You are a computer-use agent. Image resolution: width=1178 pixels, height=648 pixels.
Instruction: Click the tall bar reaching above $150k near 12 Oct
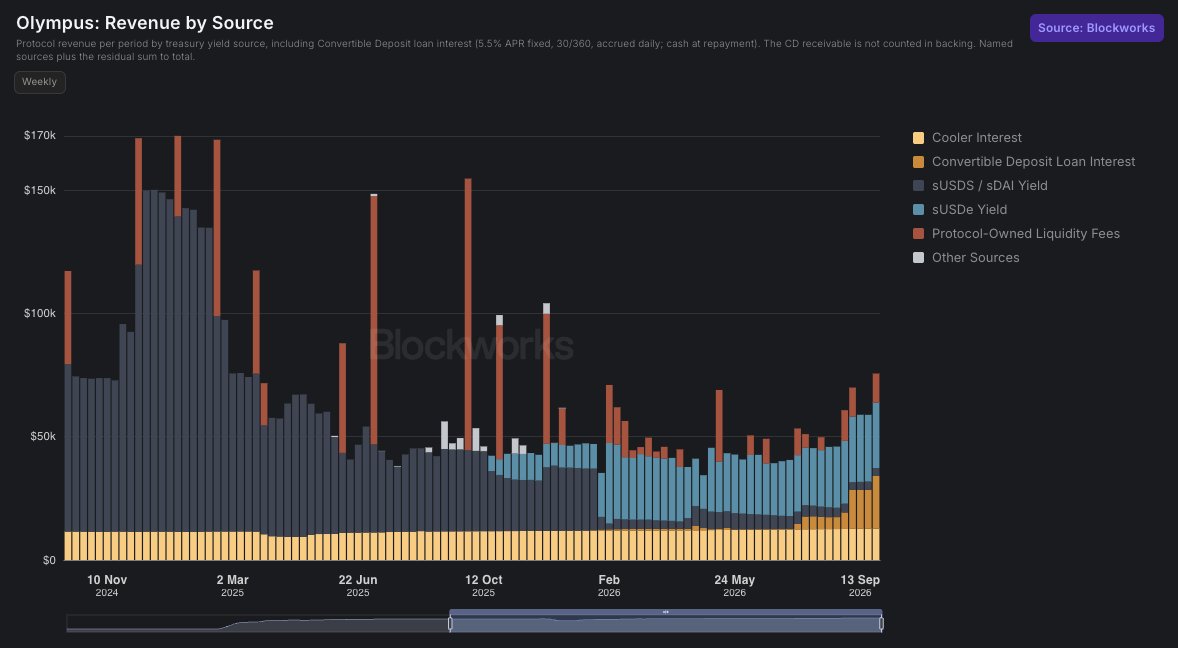click(x=468, y=369)
